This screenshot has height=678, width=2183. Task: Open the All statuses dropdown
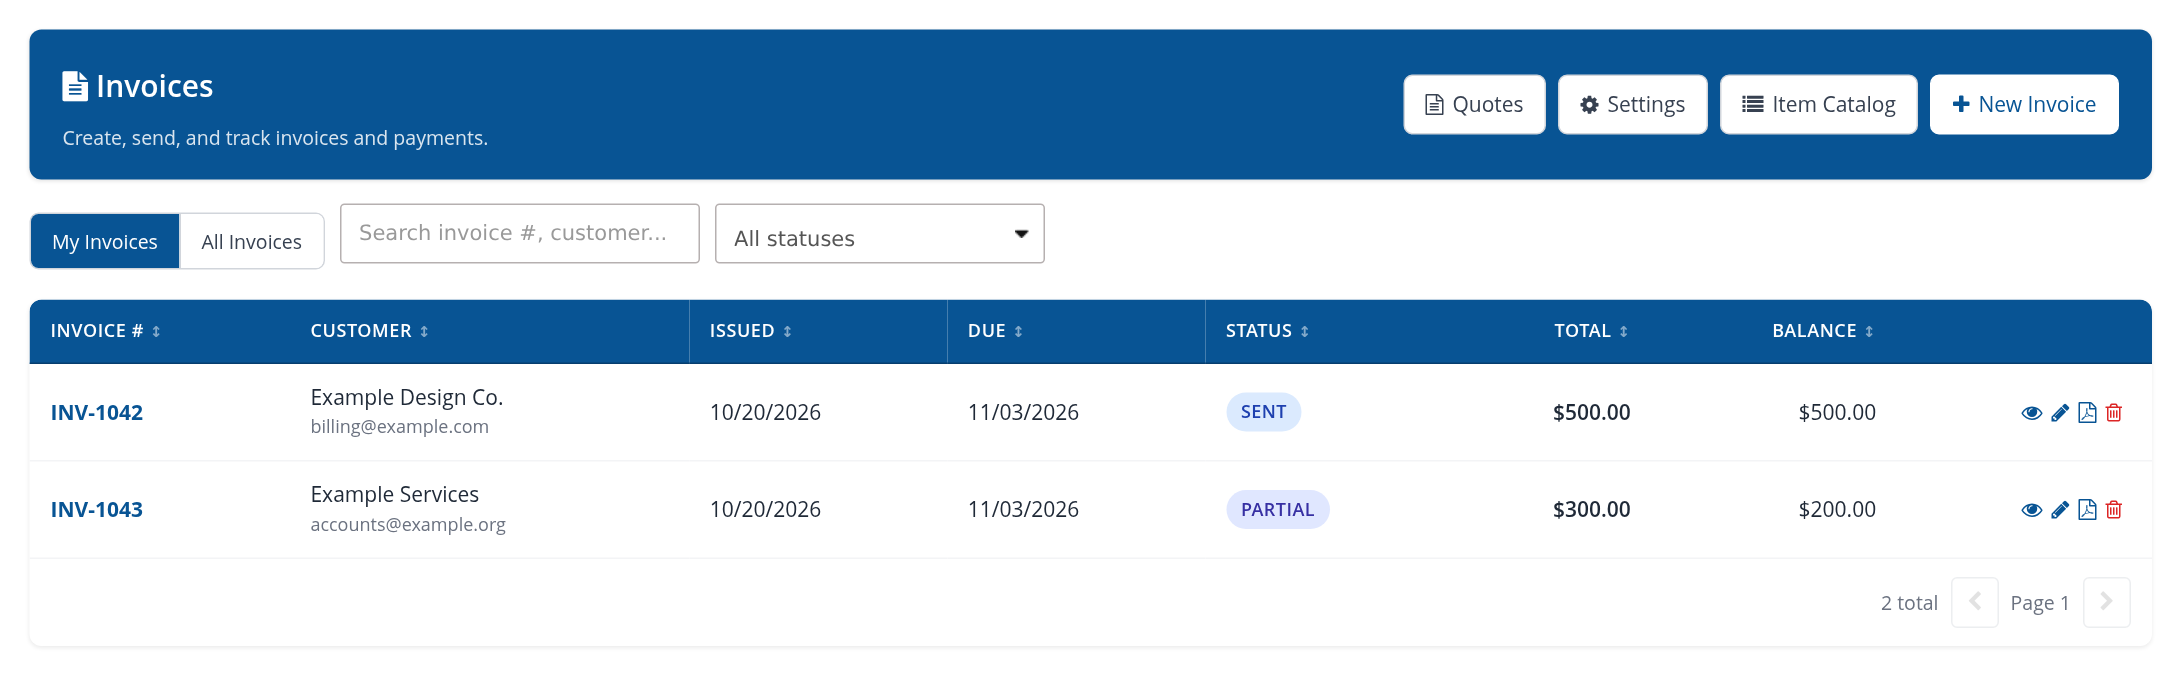(x=880, y=234)
